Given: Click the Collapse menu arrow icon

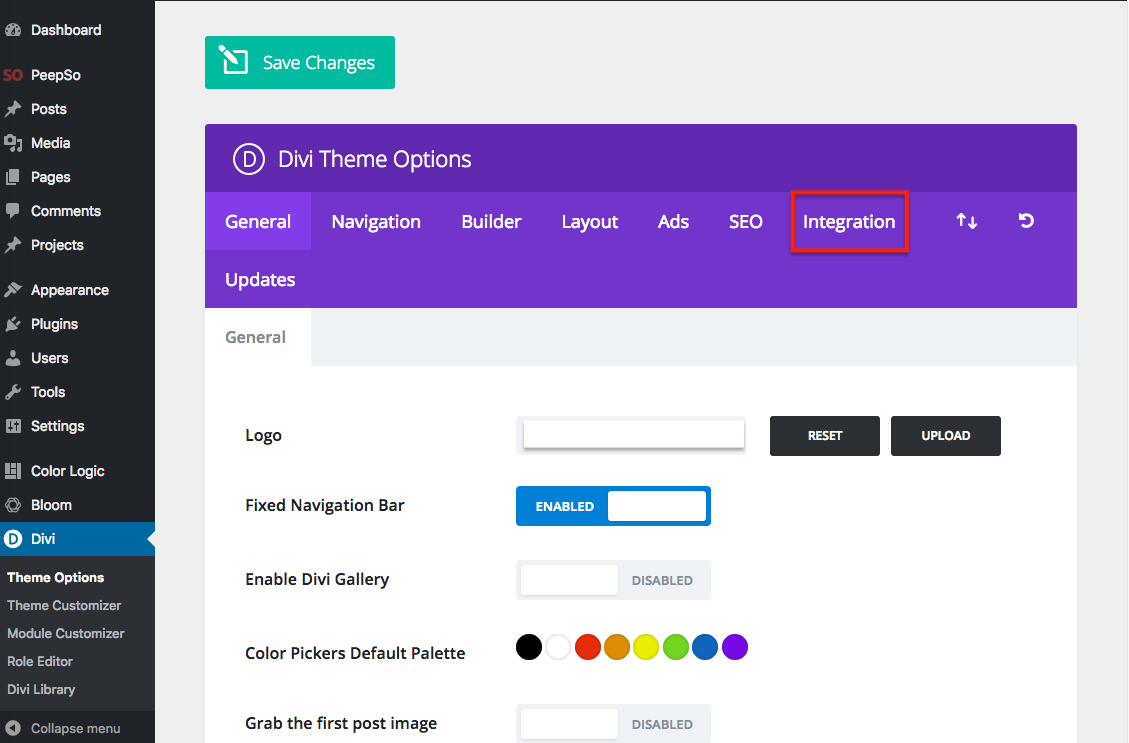Looking at the screenshot, I should click(x=13, y=728).
